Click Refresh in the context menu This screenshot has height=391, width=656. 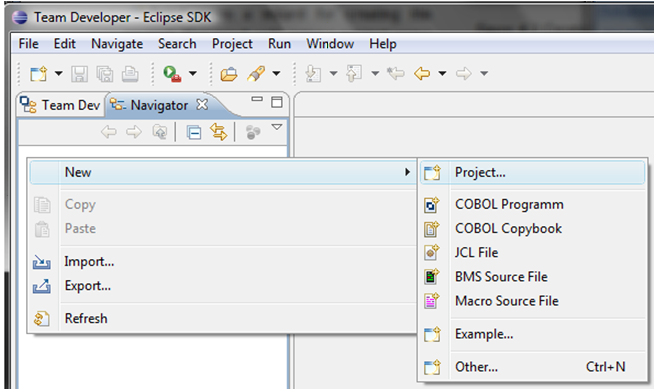[x=223, y=319]
